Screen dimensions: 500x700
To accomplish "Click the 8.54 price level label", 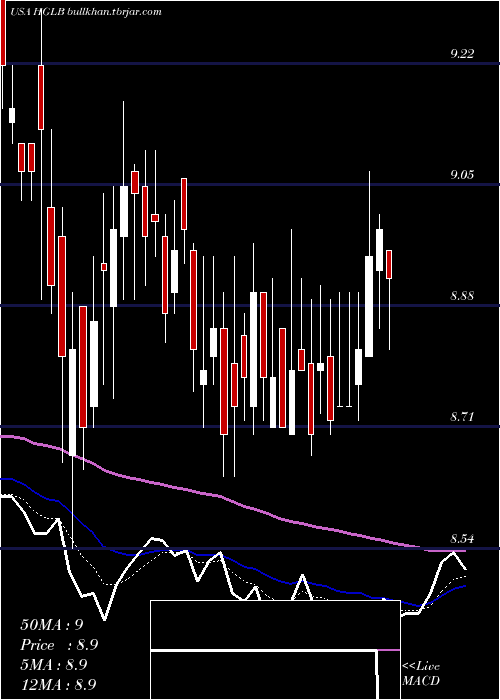I will [x=462, y=539].
